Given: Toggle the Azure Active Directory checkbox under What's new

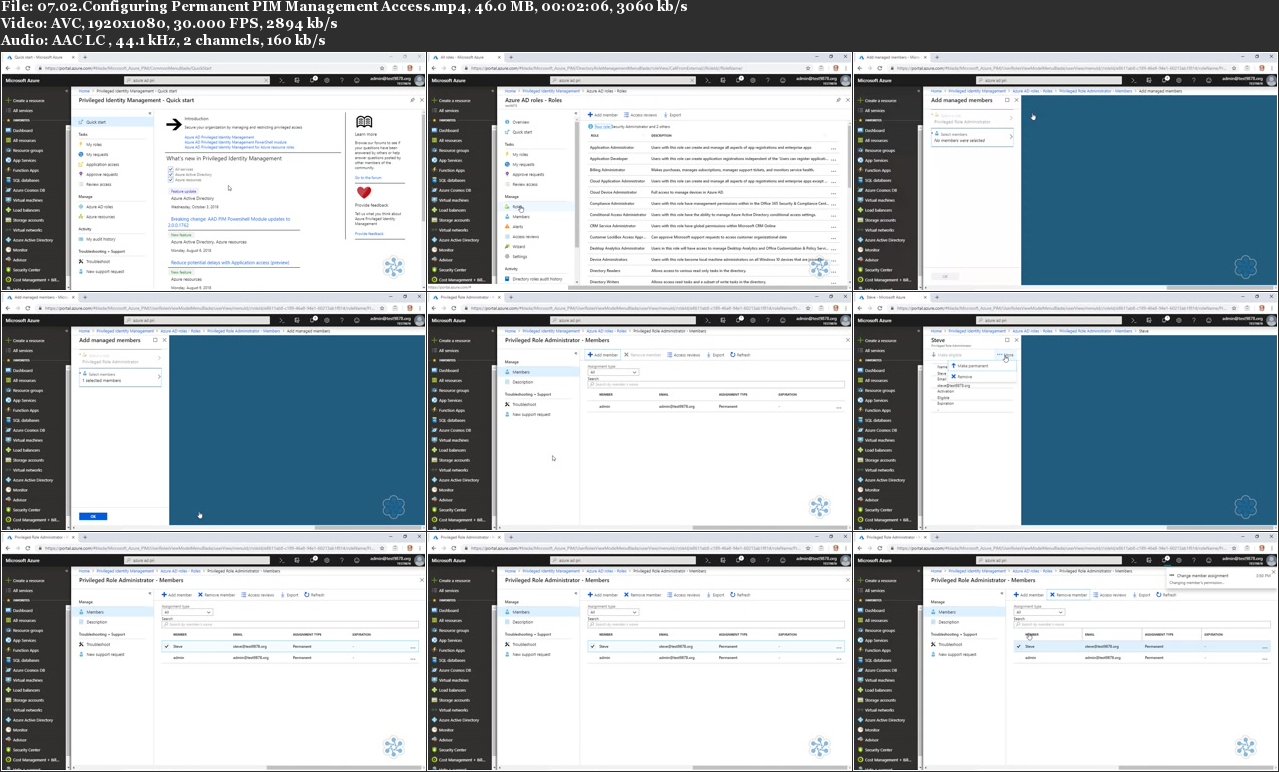Looking at the screenshot, I should [172, 174].
